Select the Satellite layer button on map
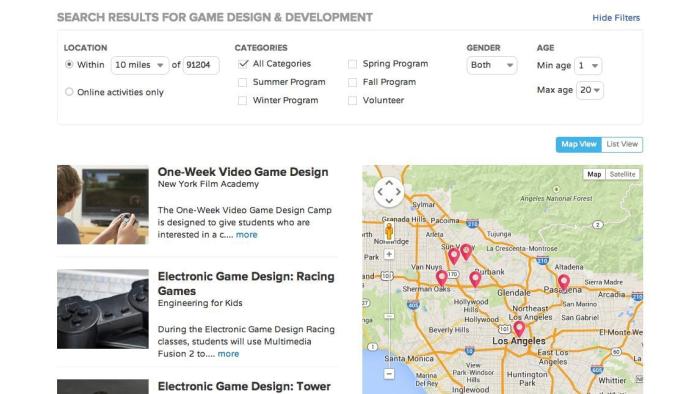The image size is (700, 394). tap(622, 174)
